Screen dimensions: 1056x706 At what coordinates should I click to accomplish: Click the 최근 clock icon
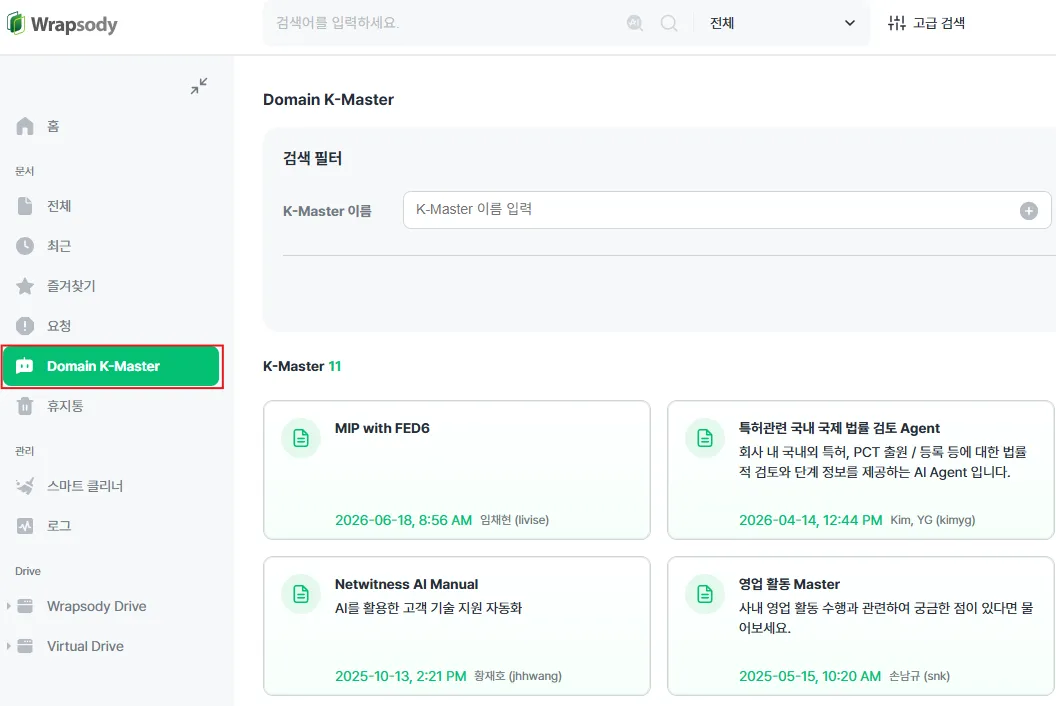tap(25, 246)
